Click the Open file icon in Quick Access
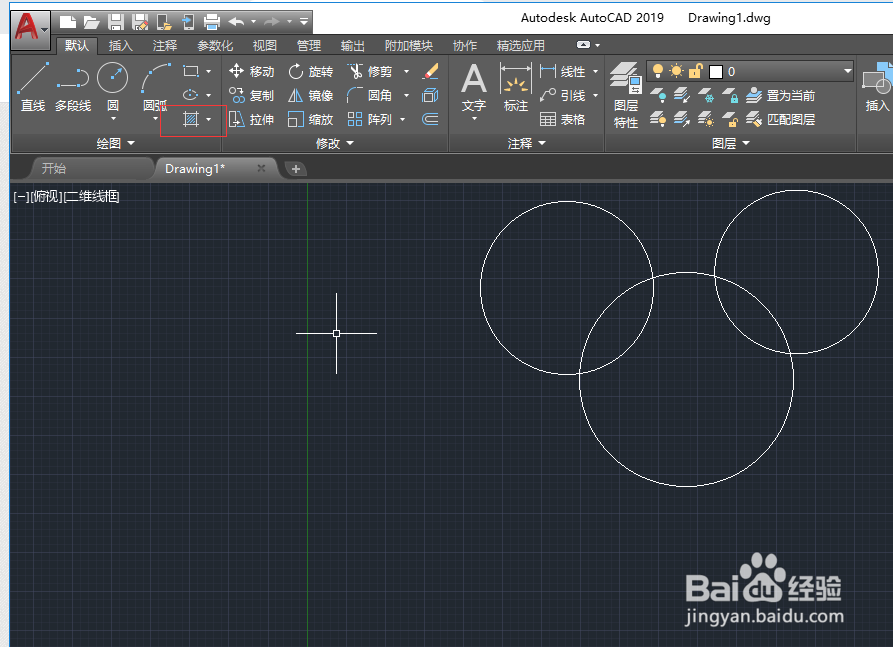This screenshot has width=893, height=647. click(x=92, y=22)
